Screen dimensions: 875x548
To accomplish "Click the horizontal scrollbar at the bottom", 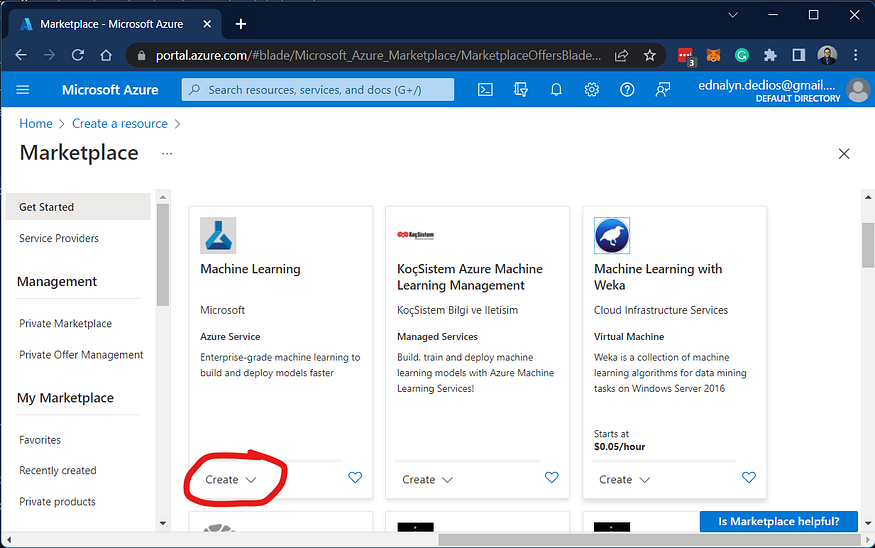I will point(649,540).
